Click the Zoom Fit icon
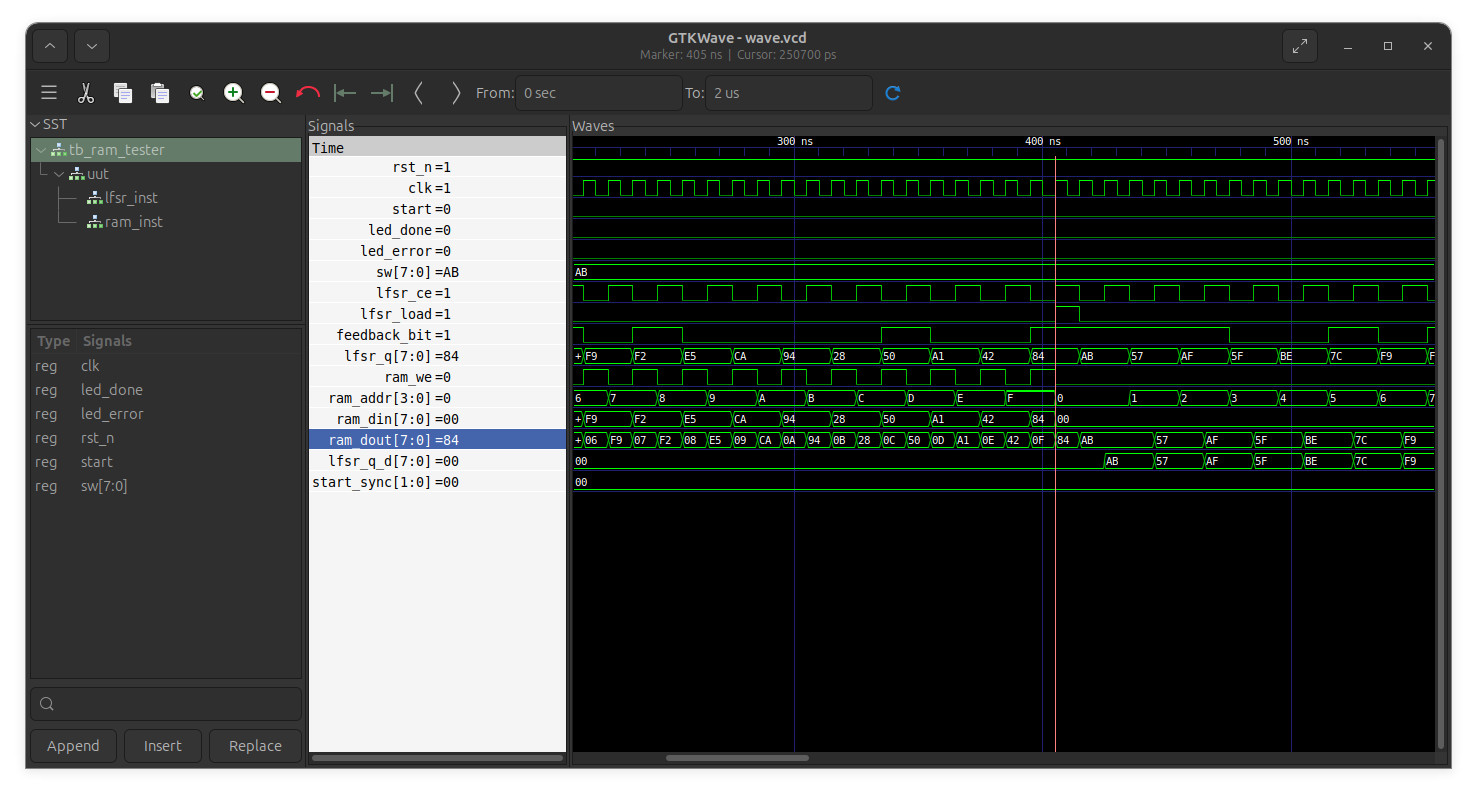 pyautogui.click(x=197, y=93)
